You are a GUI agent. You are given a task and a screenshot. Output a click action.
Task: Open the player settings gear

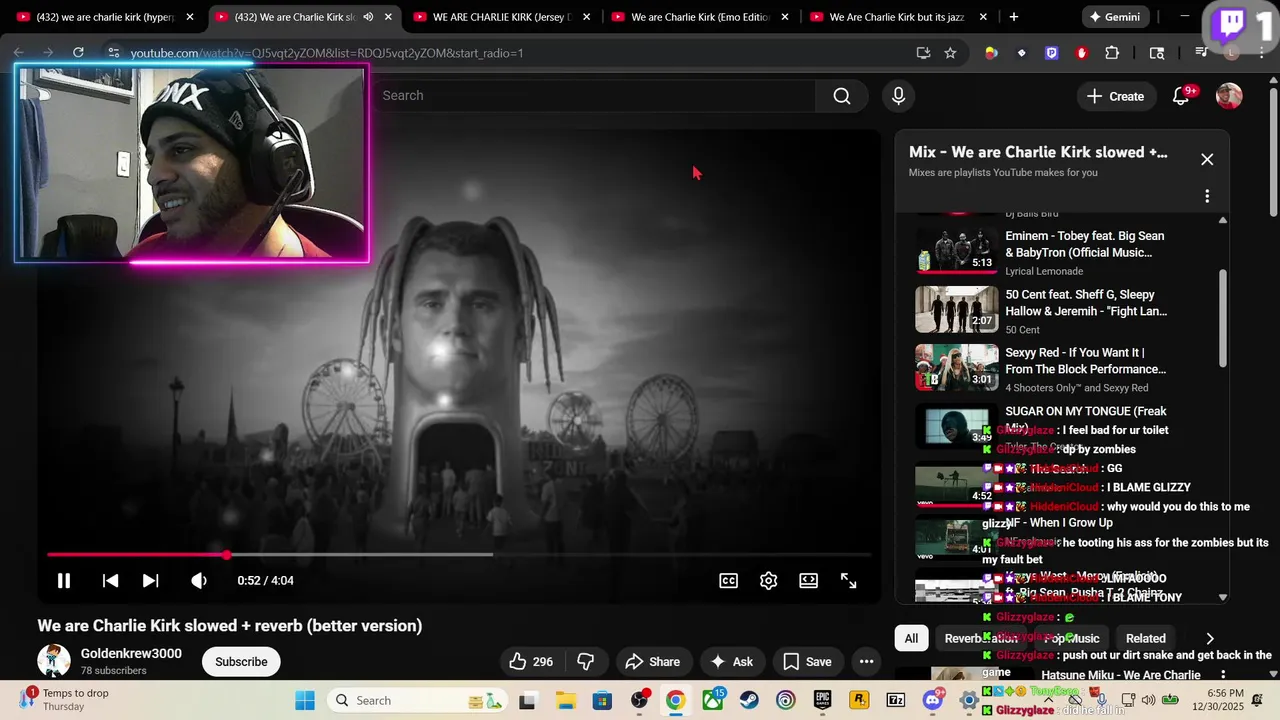click(768, 580)
